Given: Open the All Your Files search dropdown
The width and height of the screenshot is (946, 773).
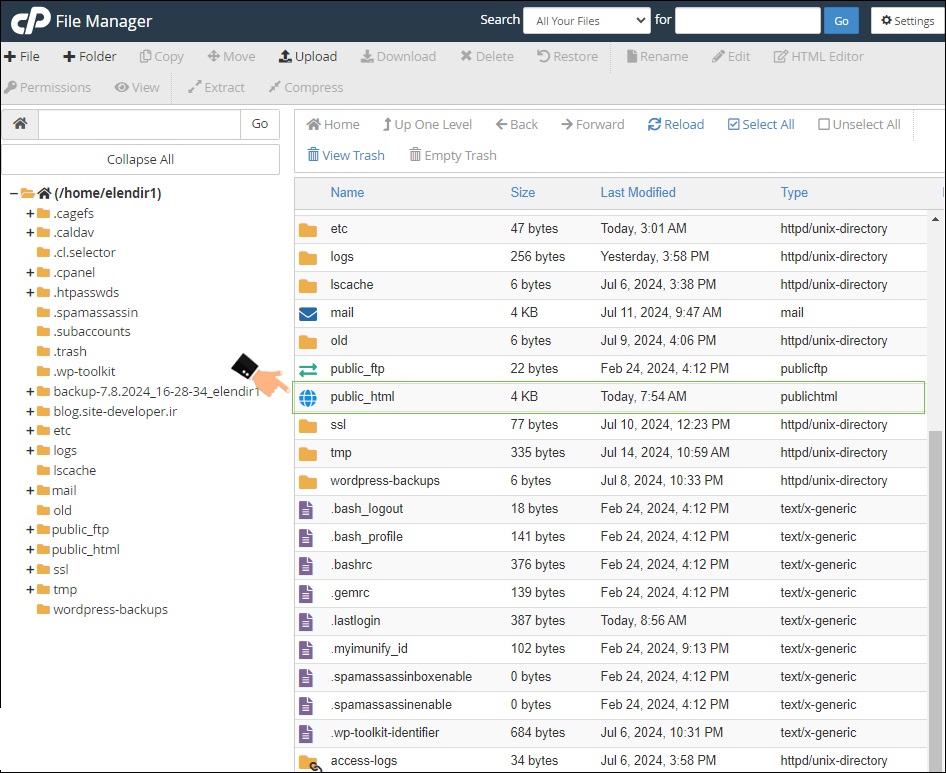Looking at the screenshot, I should coord(586,21).
